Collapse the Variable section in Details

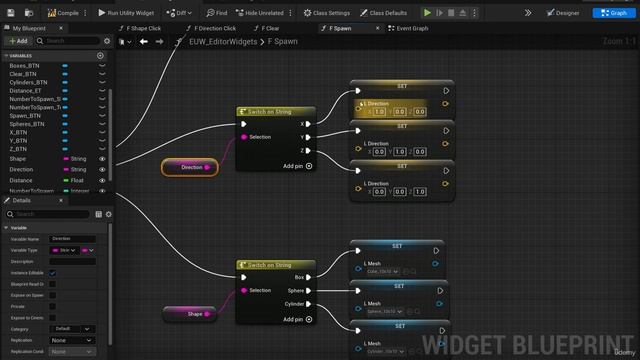click(6, 228)
